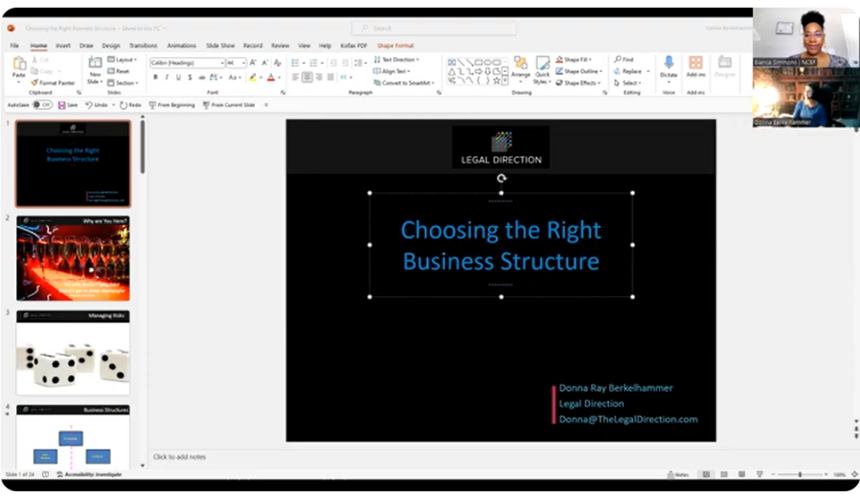Select the star shape in shapes gallery
Image resolution: width=860 pixels, height=496 pixels.
tap(496, 81)
